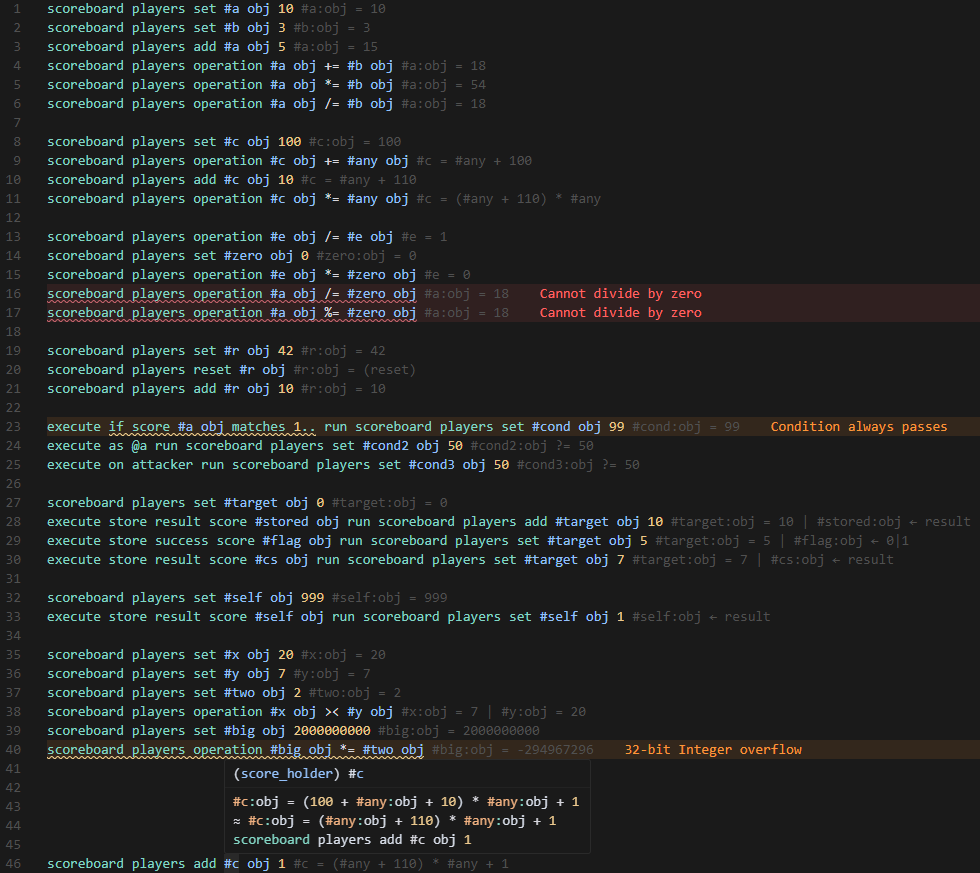Image resolution: width=980 pixels, height=873 pixels.
Task: Click #b in the line 2 command
Action: (x=231, y=27)
